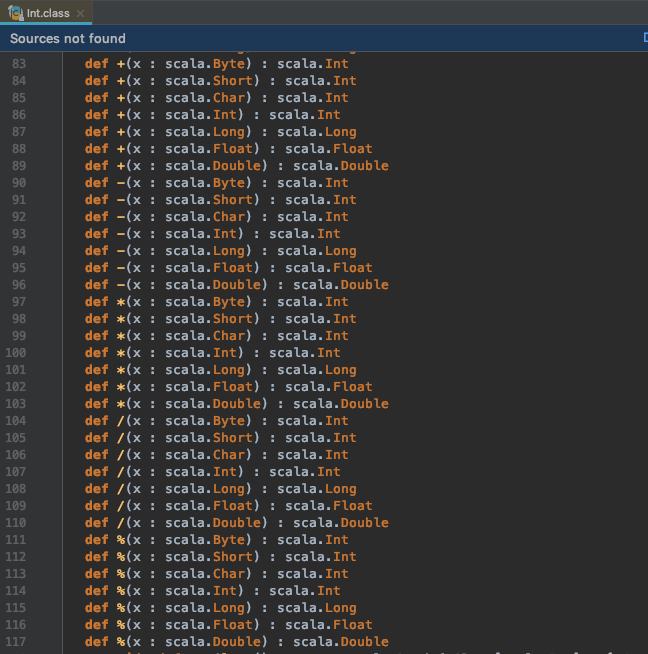Click return type 'Int' on line 100
Screen dimensions: 648x654
329,353
